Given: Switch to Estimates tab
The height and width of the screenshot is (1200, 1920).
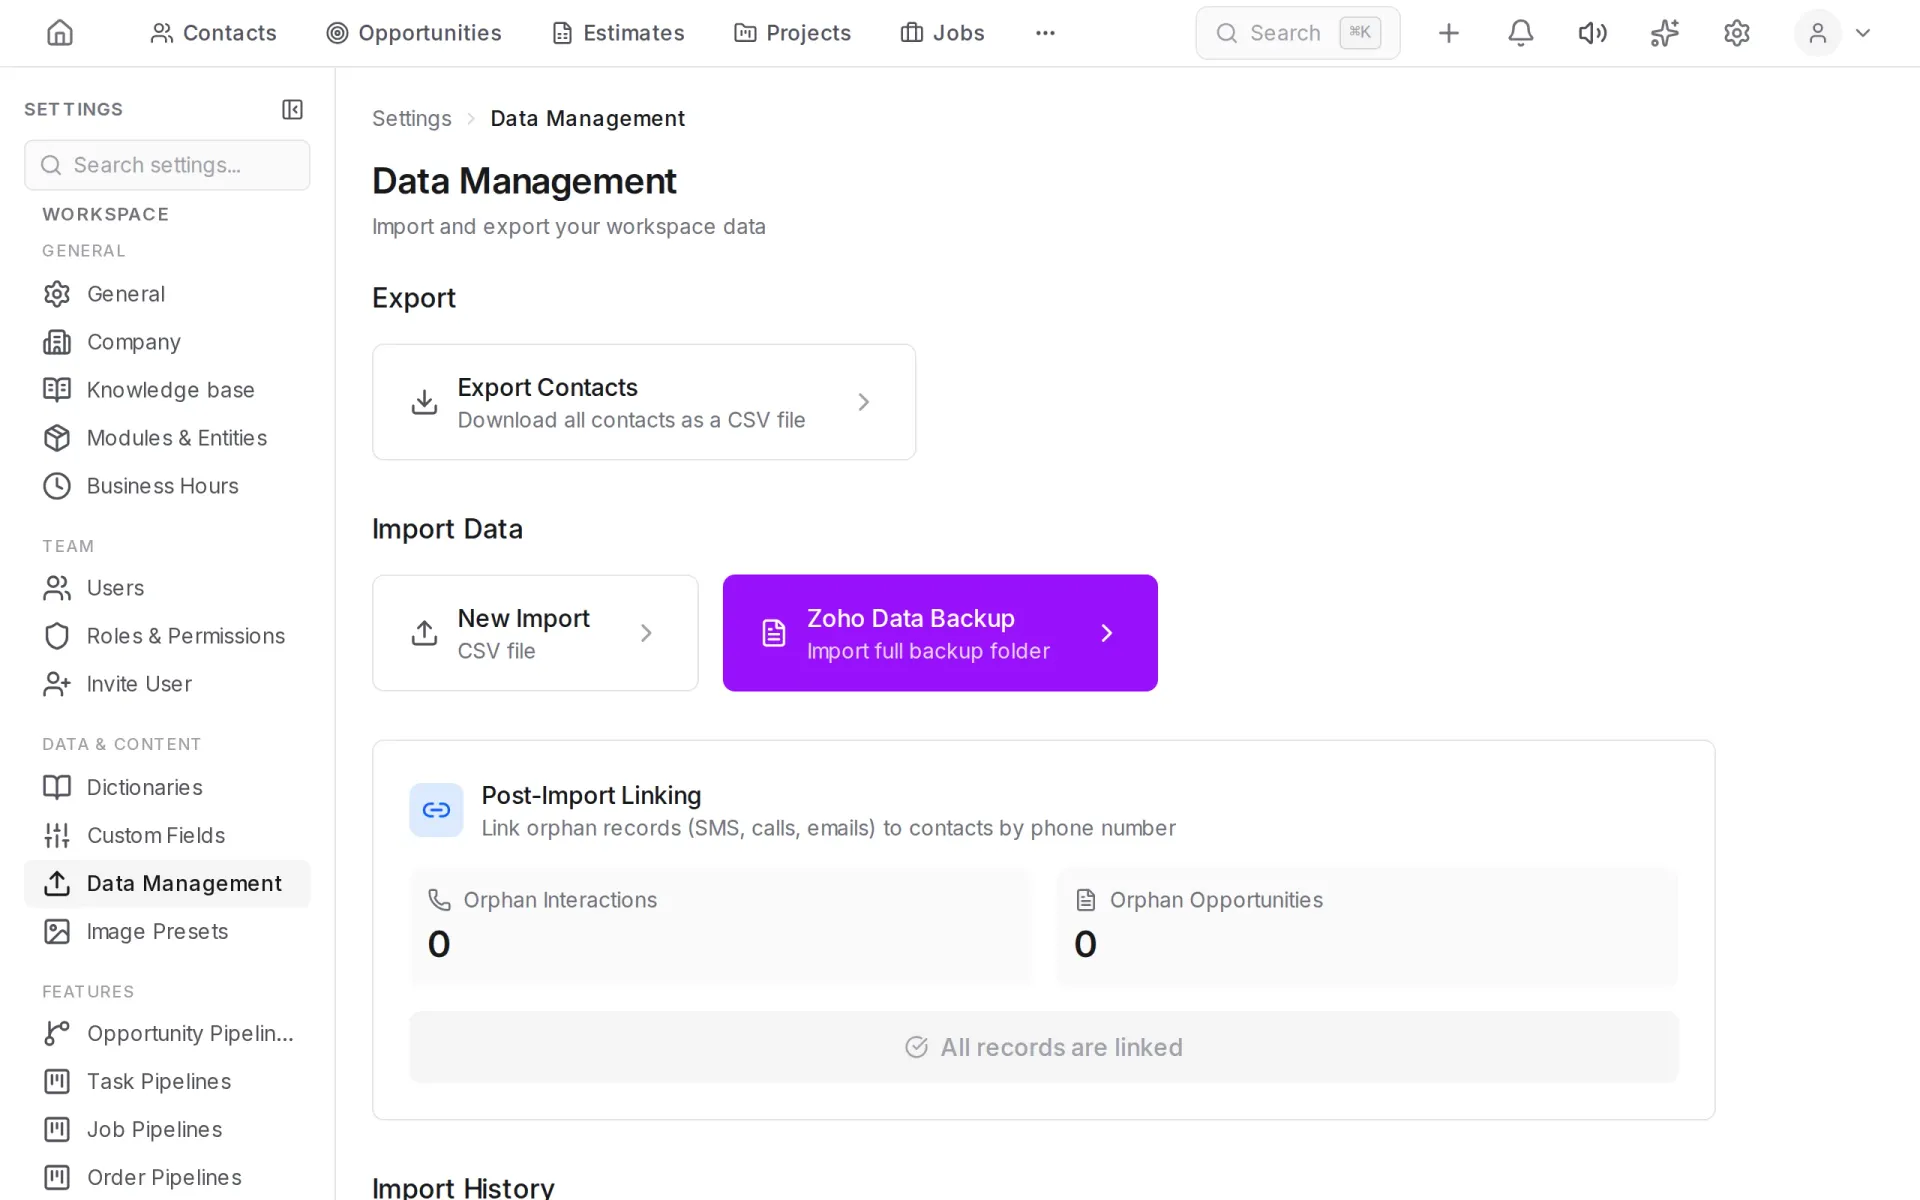Looking at the screenshot, I should pyautogui.click(x=618, y=33).
